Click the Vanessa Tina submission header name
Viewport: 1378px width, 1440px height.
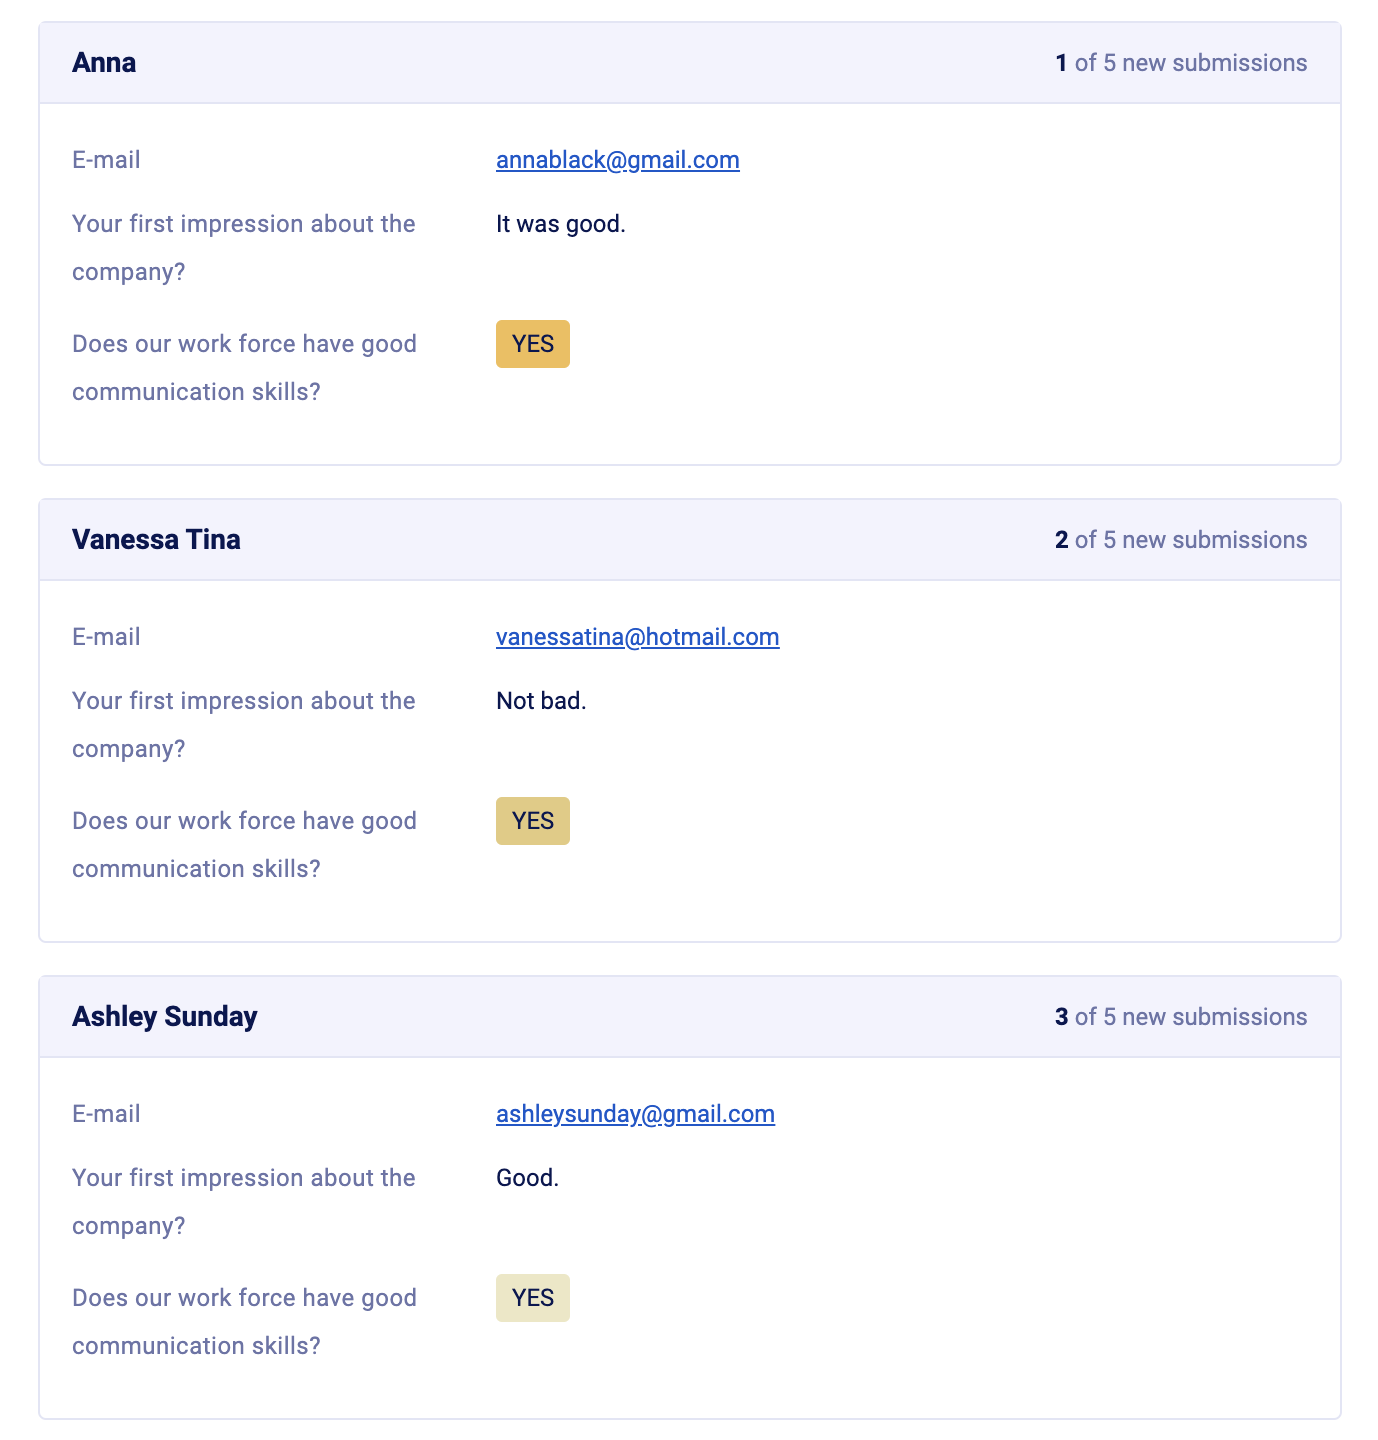click(x=156, y=539)
